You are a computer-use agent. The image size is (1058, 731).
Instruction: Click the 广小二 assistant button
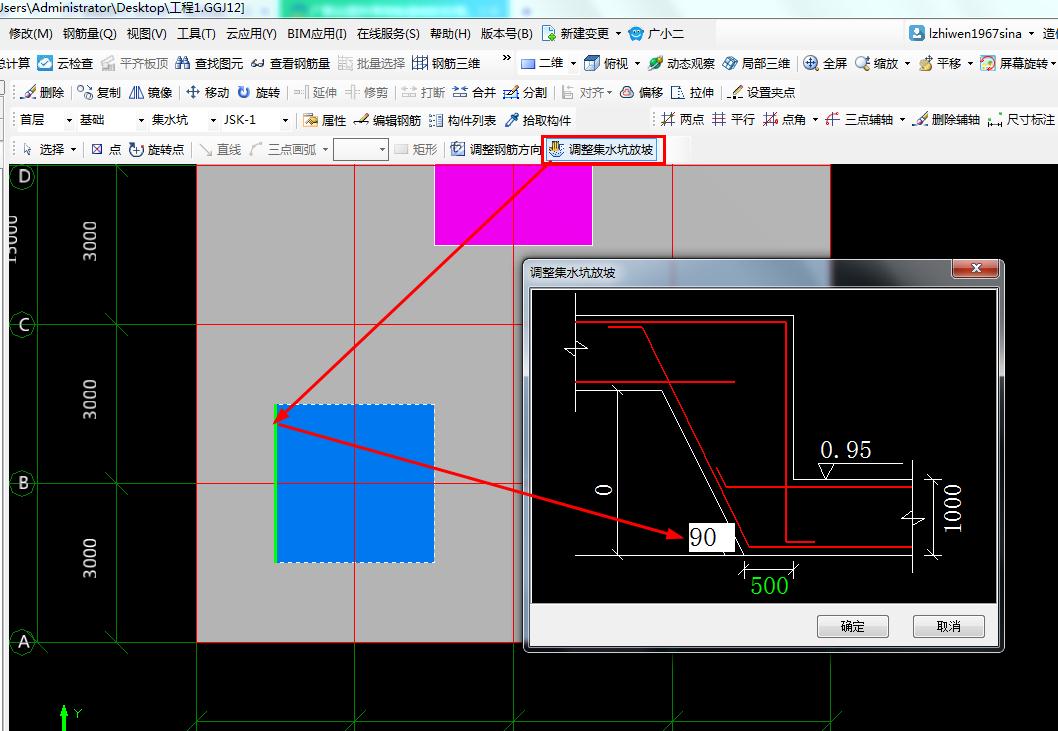click(656, 34)
